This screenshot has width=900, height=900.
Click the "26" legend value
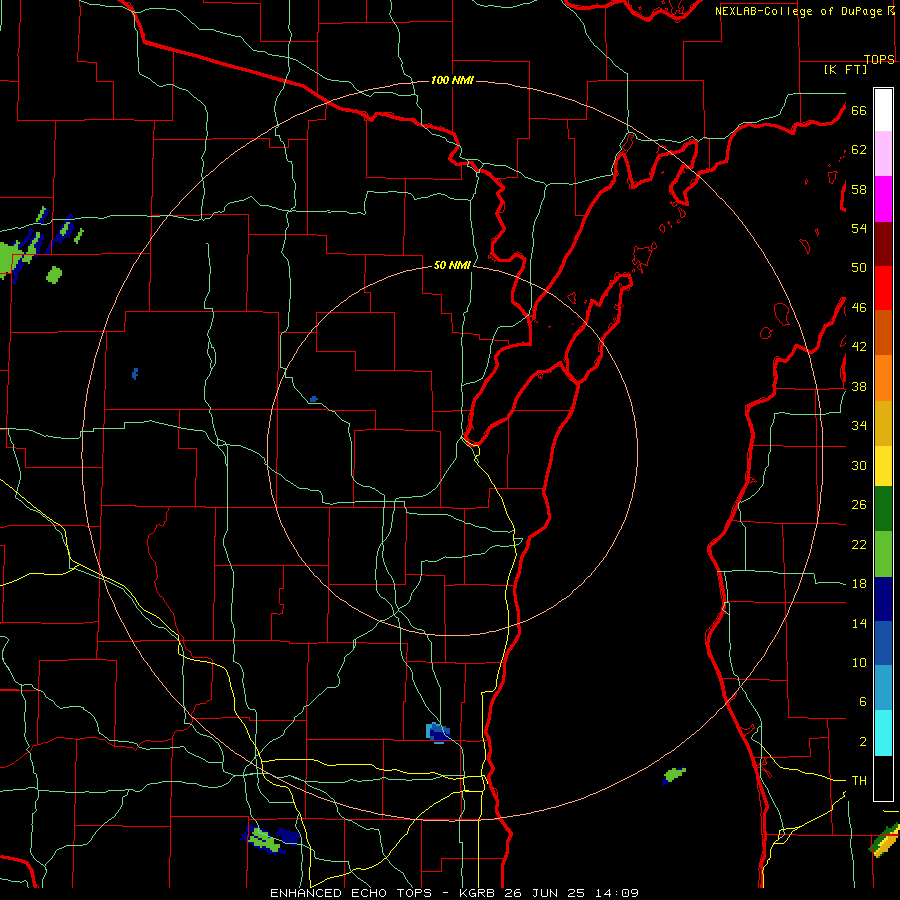(x=859, y=505)
